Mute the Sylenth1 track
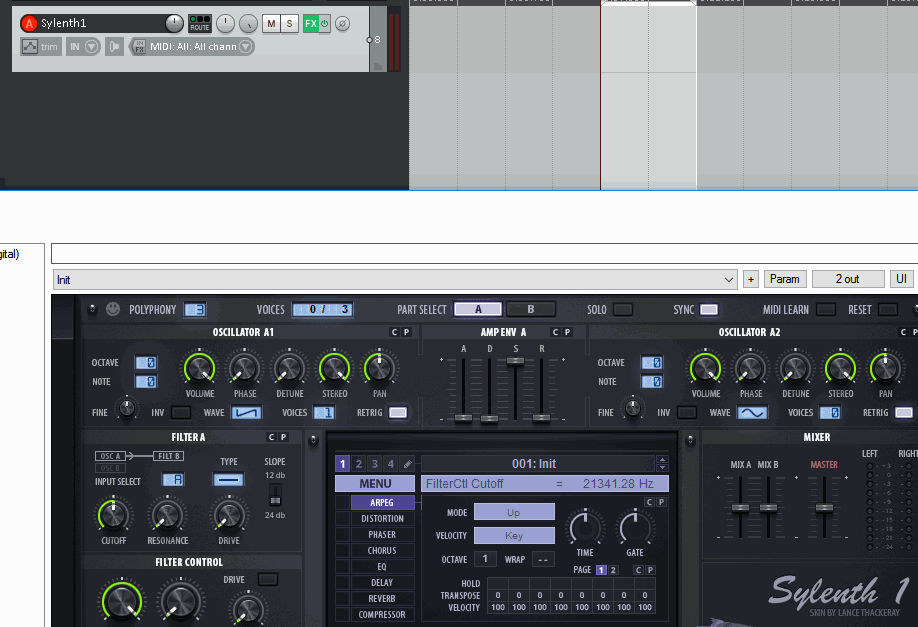Image resolution: width=918 pixels, height=627 pixels. tap(271, 23)
